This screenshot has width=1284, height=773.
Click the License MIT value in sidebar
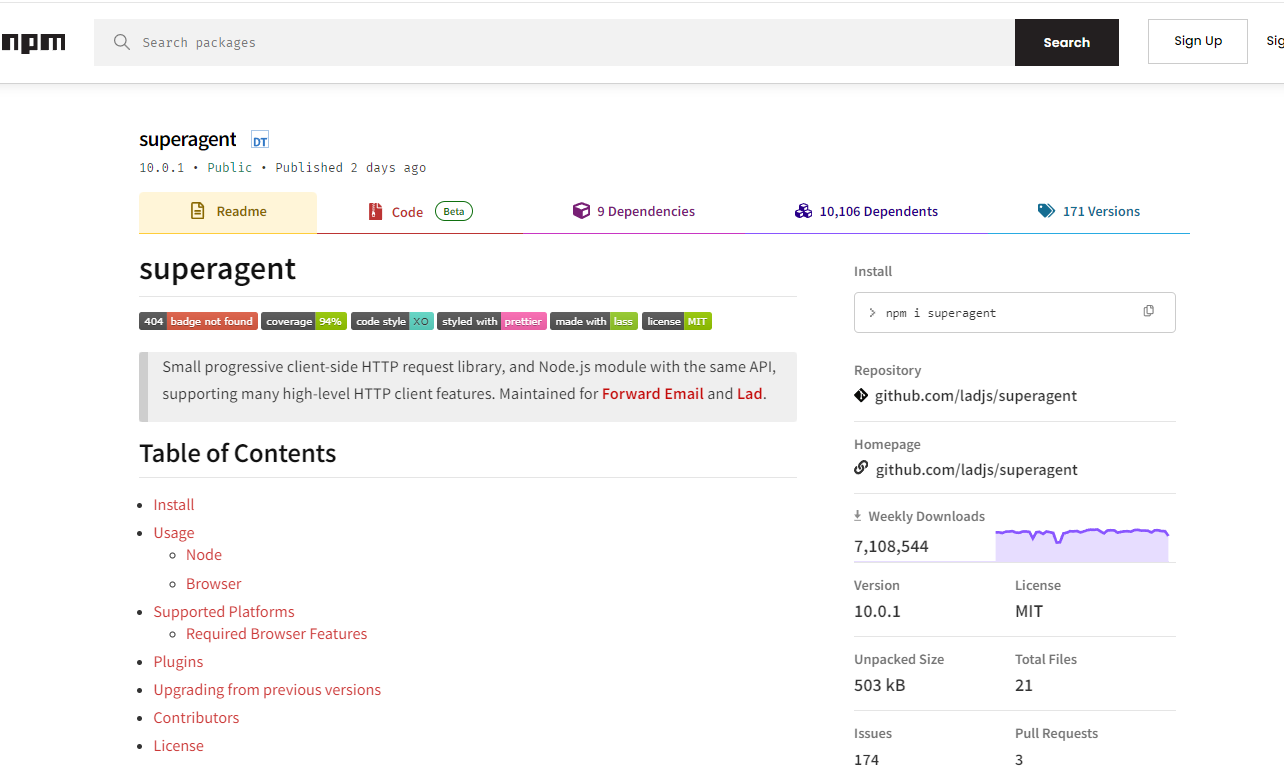coord(1029,611)
